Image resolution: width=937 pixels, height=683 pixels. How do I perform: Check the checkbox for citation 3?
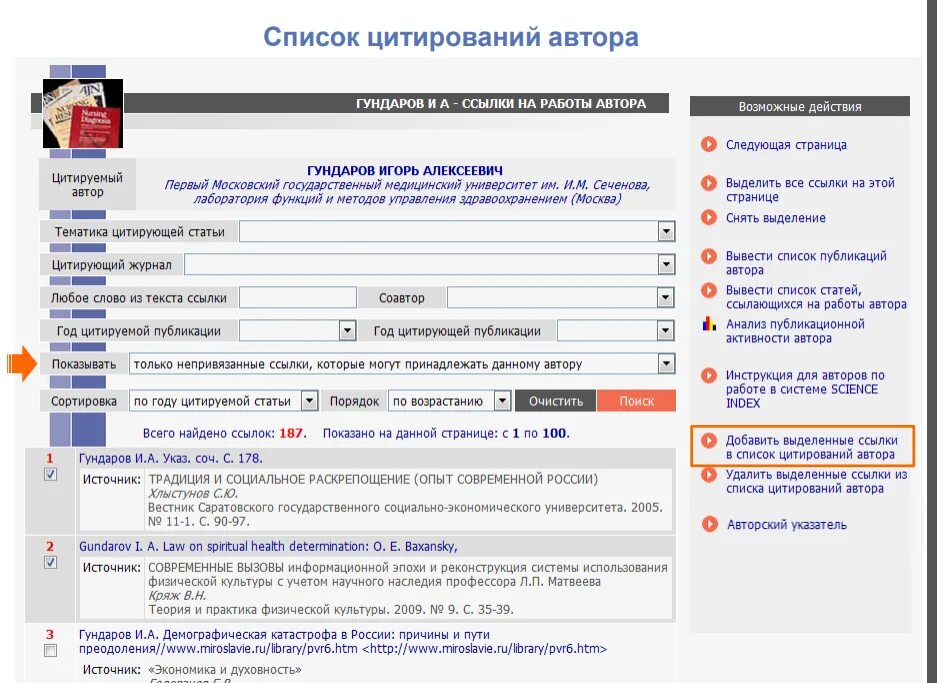tap(51, 651)
